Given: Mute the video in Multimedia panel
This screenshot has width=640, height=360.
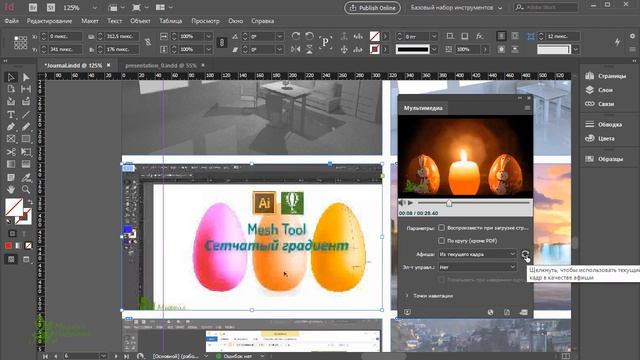Looking at the screenshot, I should [x=402, y=202].
